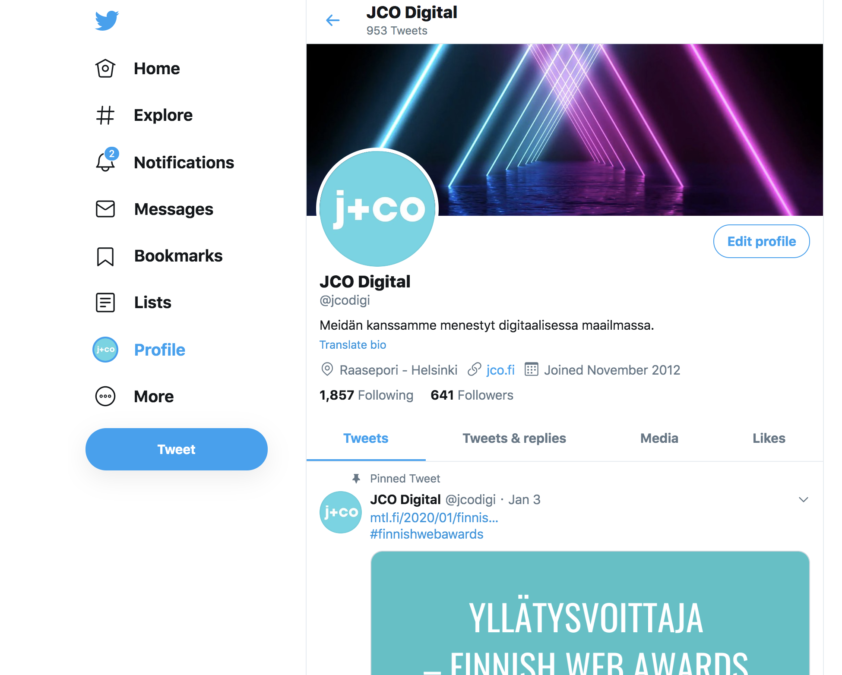Switch to the Media tab
Viewport: 842px width, 675px height.
coord(659,439)
